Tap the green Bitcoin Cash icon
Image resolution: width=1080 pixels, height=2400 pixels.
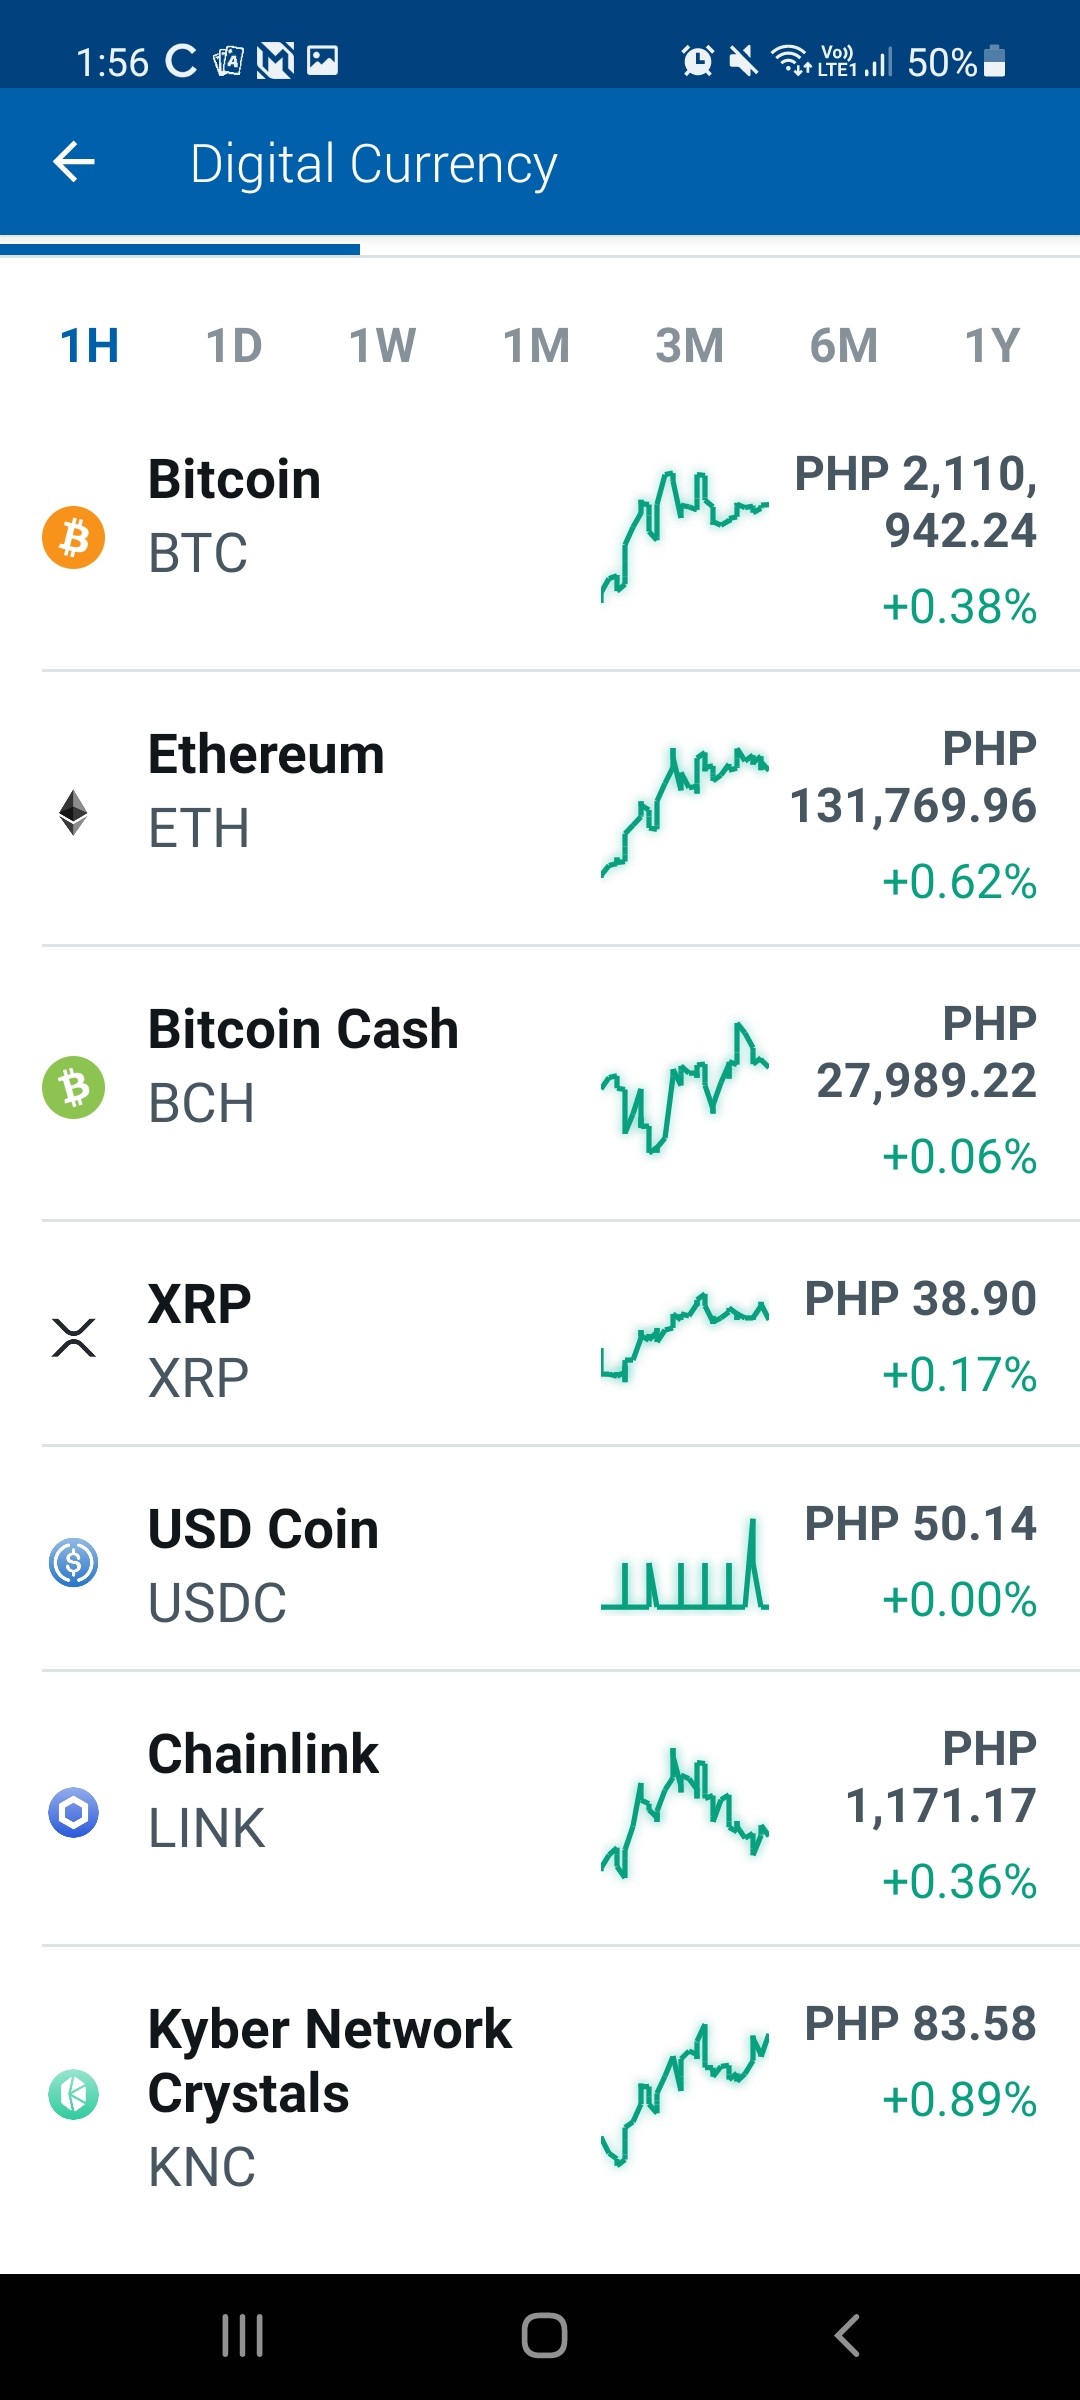pyautogui.click(x=73, y=1088)
